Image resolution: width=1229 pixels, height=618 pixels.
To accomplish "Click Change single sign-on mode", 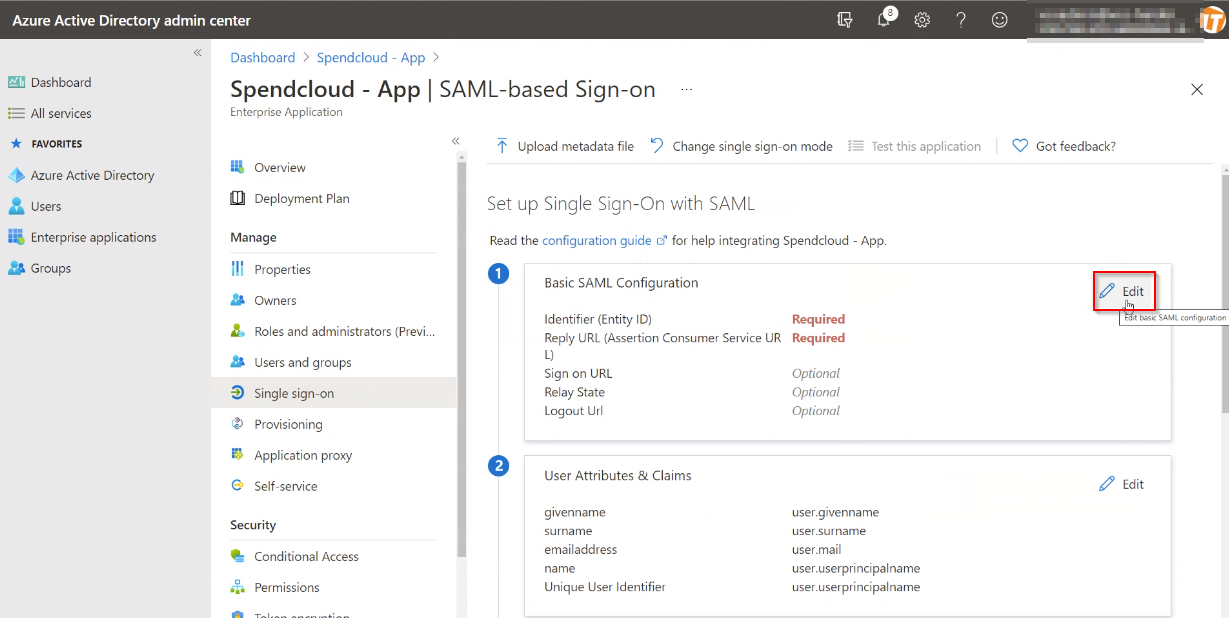I will click(x=741, y=146).
